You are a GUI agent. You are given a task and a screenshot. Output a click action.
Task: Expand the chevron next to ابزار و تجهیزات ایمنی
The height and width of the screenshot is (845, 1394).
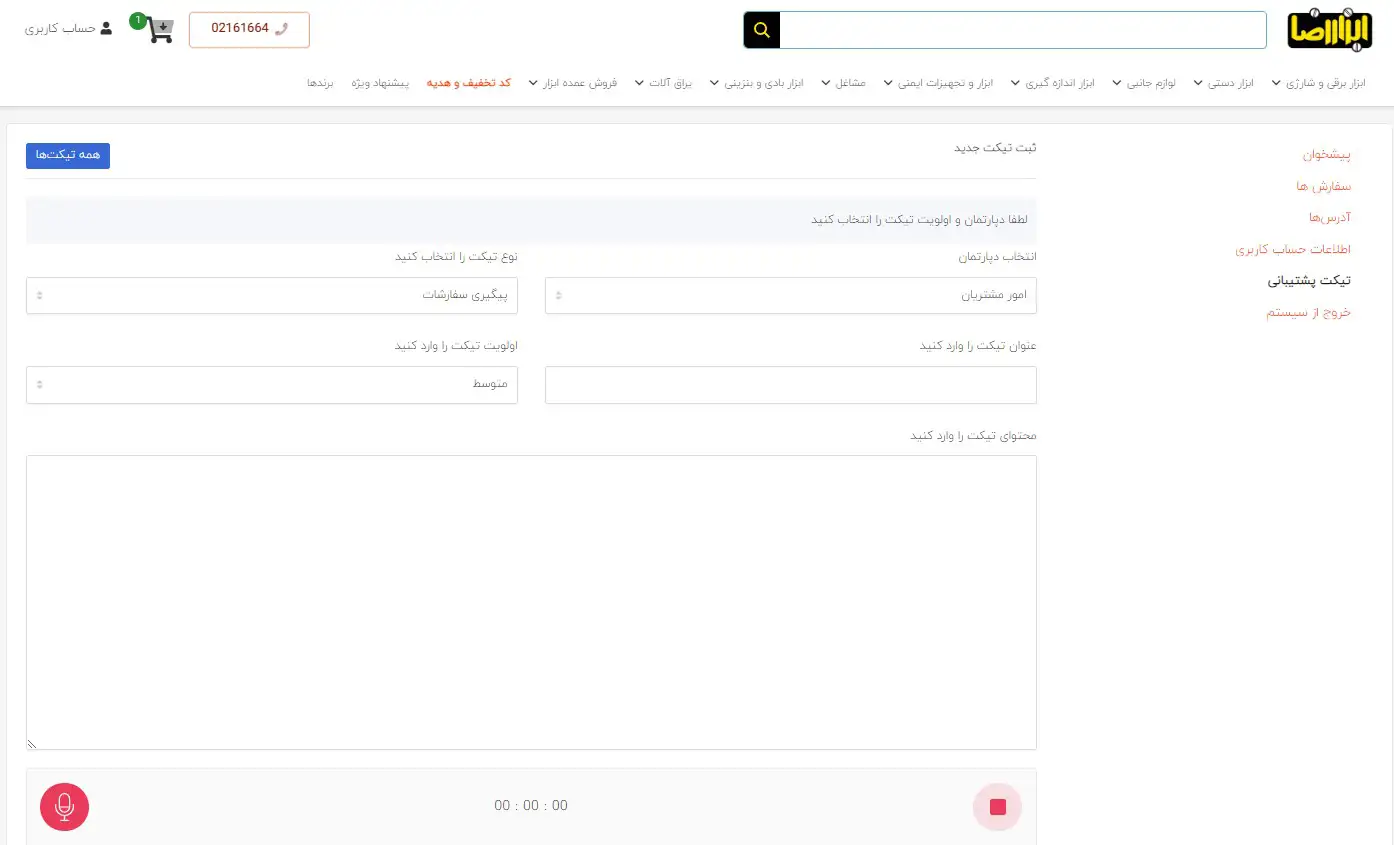click(x=888, y=83)
